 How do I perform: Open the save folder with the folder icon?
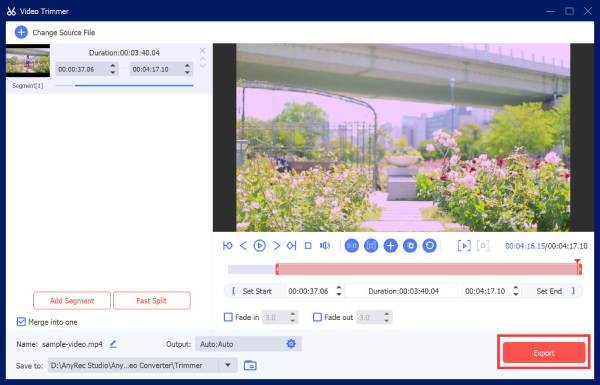coord(250,365)
